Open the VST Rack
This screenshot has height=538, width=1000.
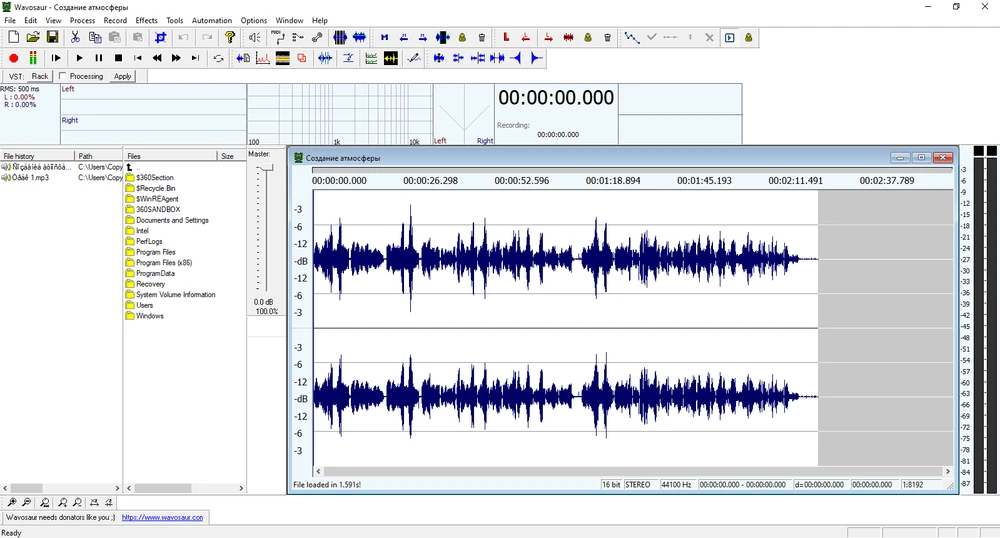(39, 76)
